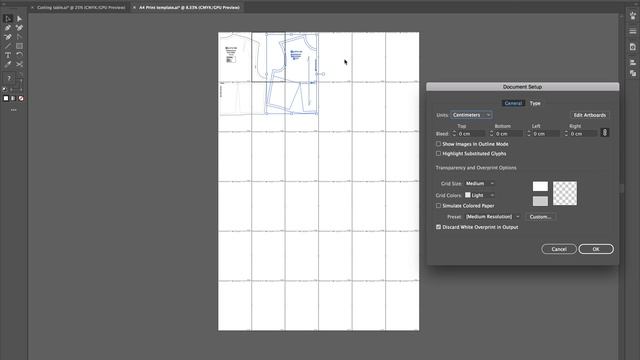Click the Left bleed input field

pyautogui.click(x=546, y=133)
